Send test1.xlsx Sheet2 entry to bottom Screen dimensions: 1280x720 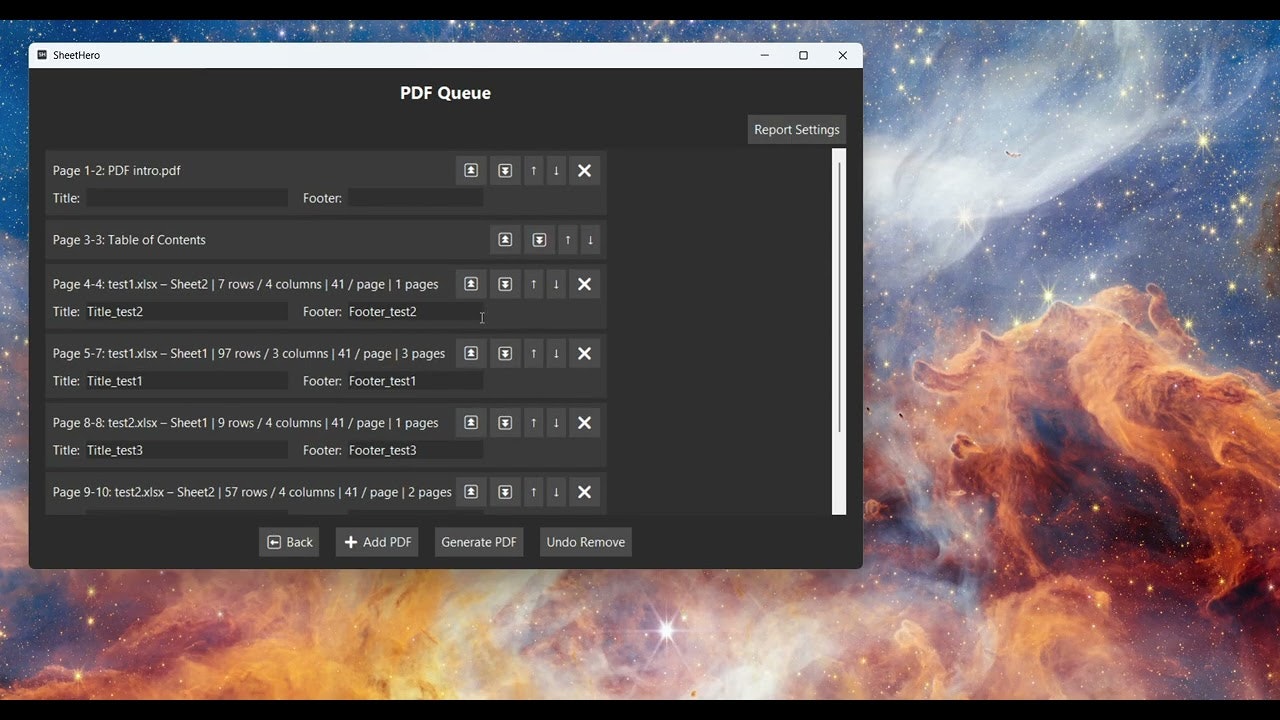pos(505,284)
